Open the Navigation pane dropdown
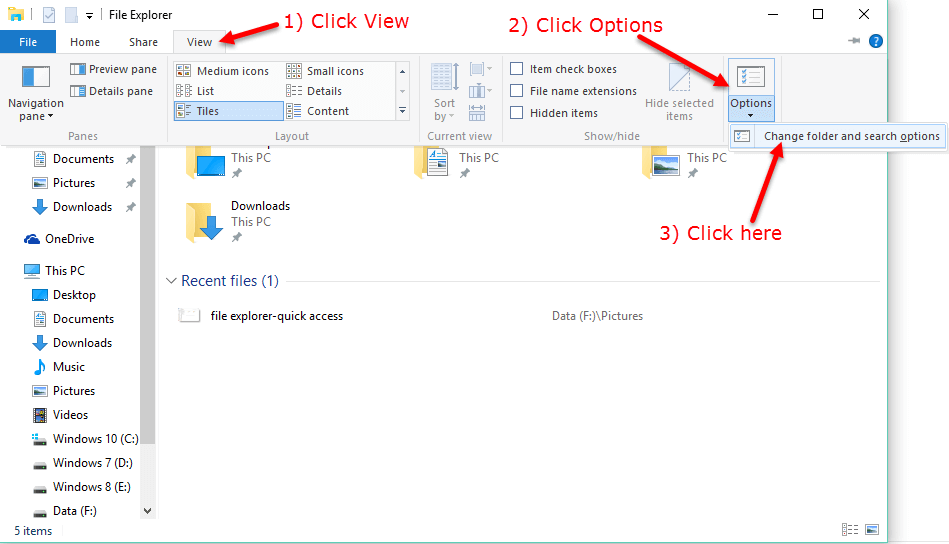 (x=36, y=93)
